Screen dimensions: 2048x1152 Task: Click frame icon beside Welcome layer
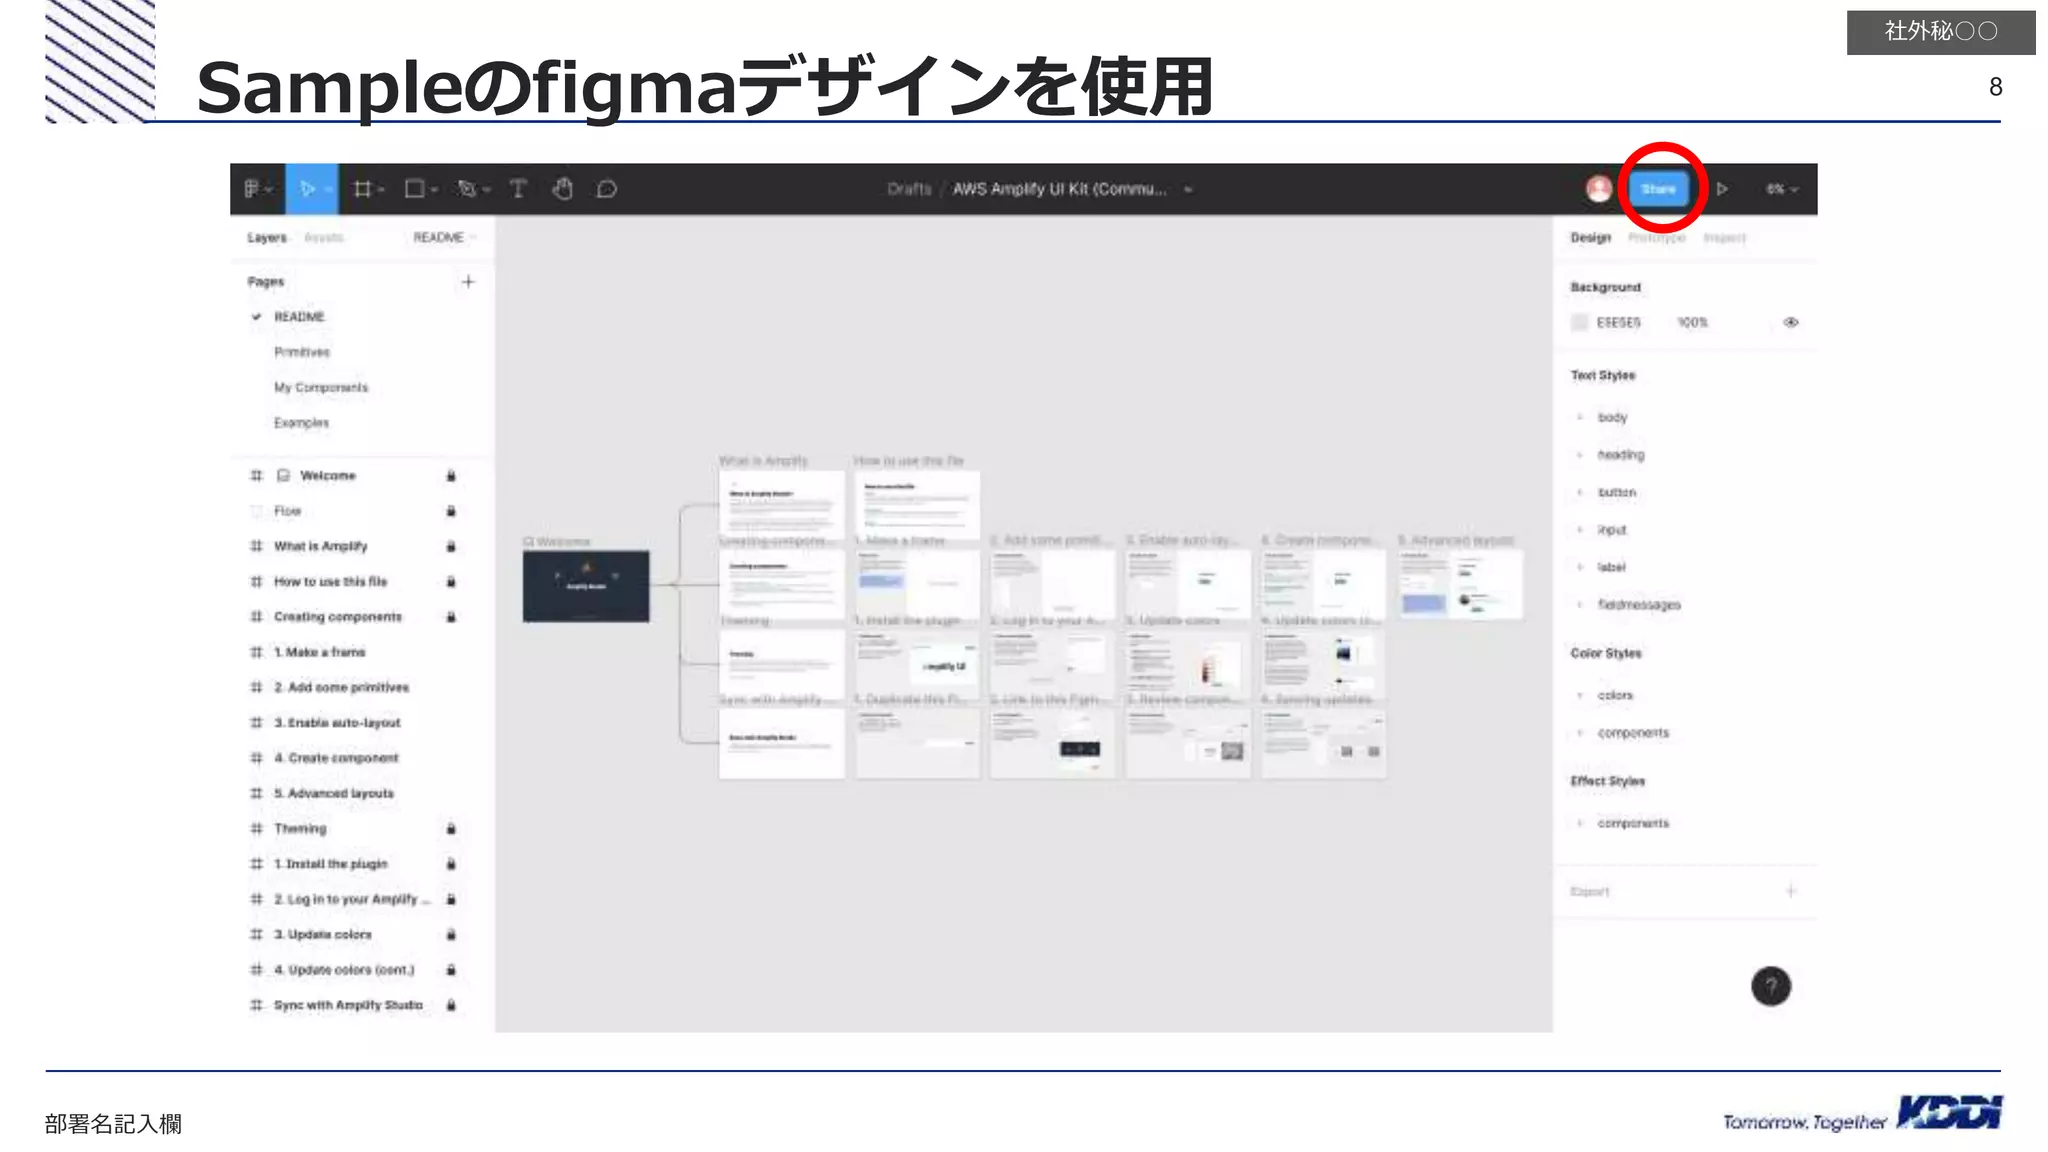point(256,476)
